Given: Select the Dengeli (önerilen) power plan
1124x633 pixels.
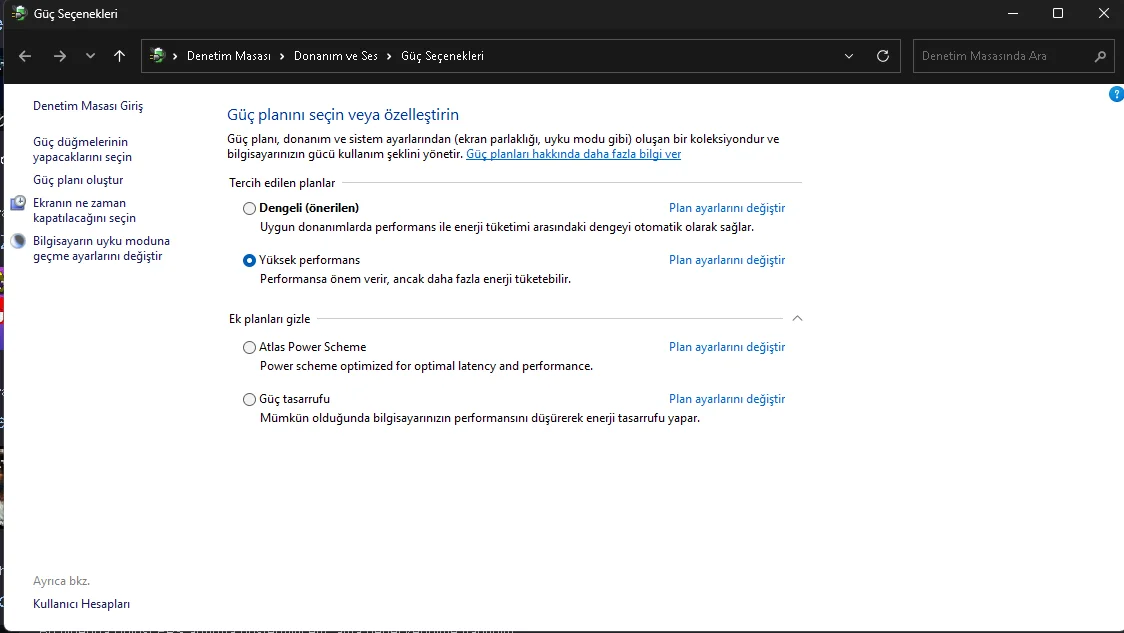Looking at the screenshot, I should (x=249, y=209).
